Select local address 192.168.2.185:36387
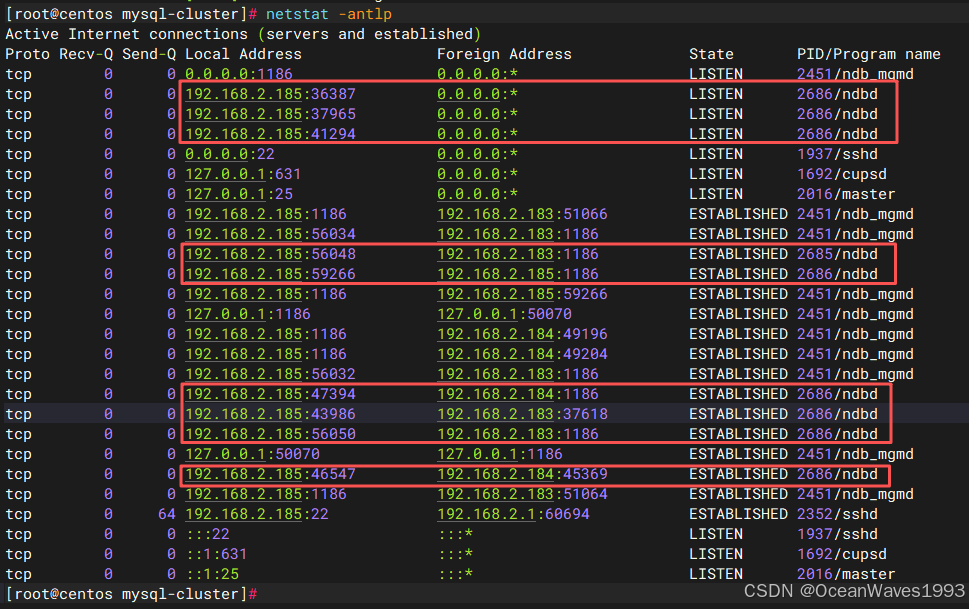The width and height of the screenshot is (969, 609). point(270,94)
